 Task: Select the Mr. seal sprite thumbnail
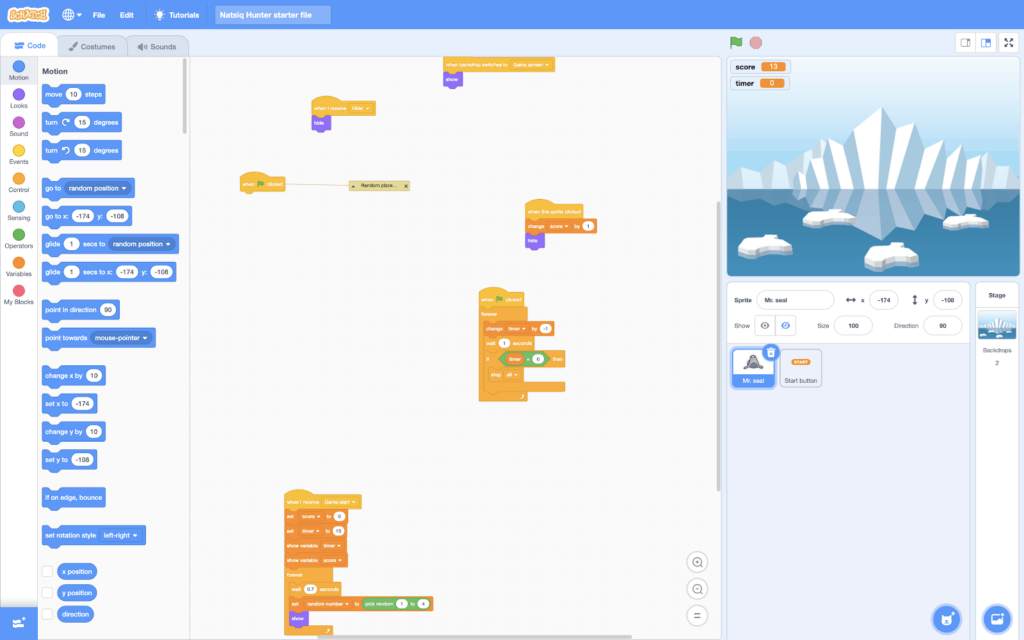click(753, 368)
